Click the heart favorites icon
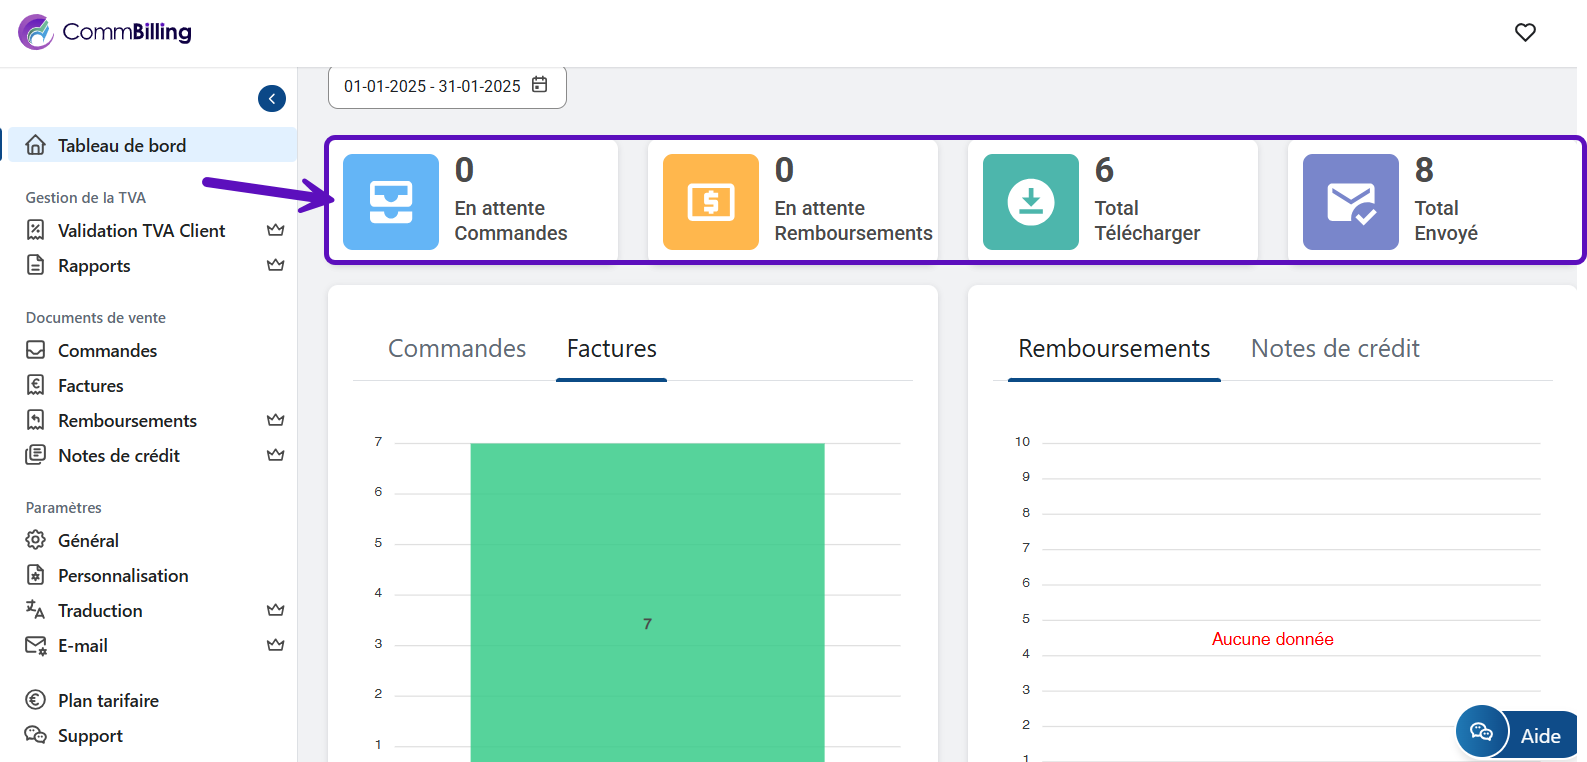Viewport: 1587px width, 762px height. point(1525,33)
